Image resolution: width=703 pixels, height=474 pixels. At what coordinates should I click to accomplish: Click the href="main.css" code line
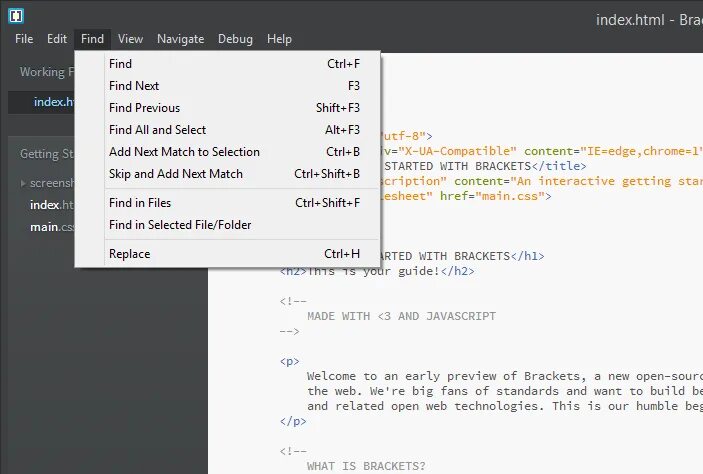point(466,196)
